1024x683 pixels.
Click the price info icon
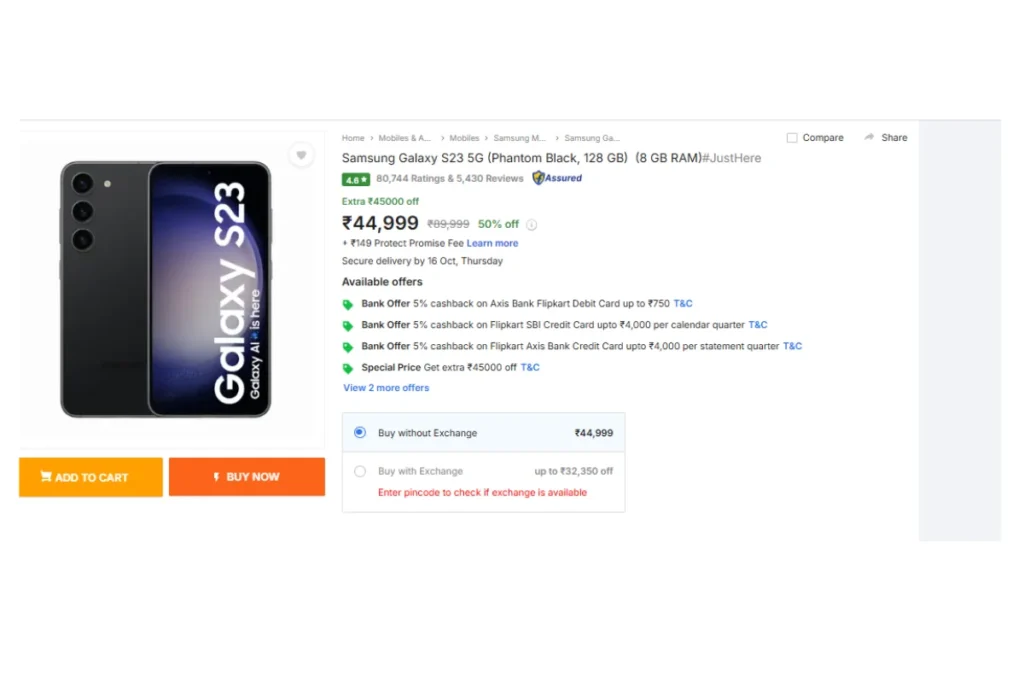pyautogui.click(x=532, y=225)
